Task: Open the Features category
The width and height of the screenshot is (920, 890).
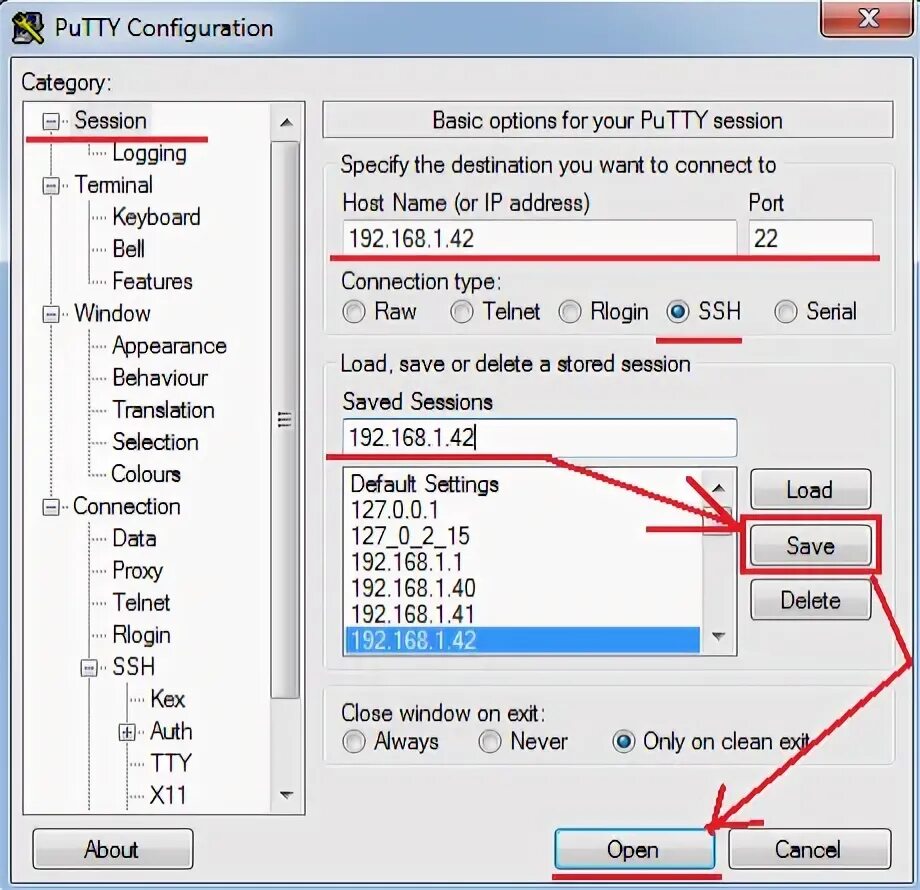Action: (153, 282)
